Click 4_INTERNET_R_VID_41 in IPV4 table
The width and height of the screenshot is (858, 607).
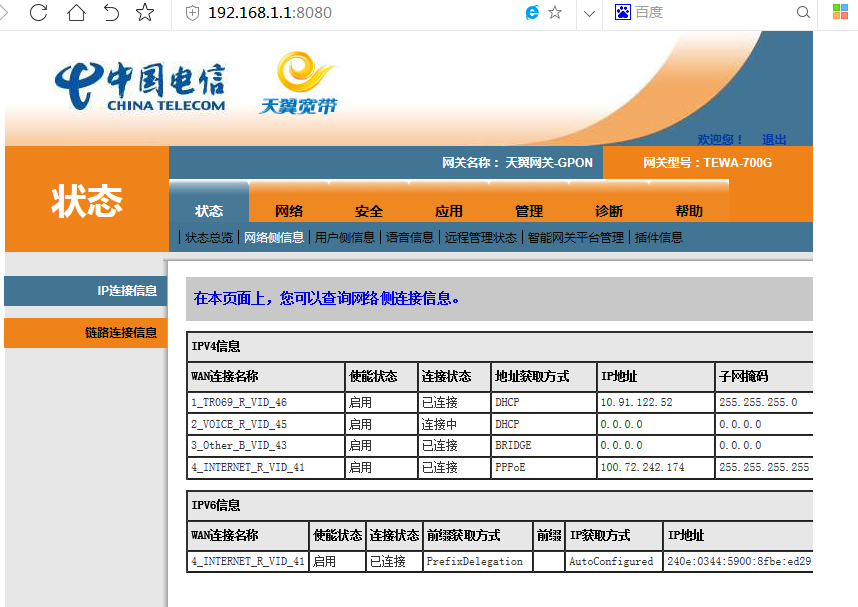click(x=247, y=467)
